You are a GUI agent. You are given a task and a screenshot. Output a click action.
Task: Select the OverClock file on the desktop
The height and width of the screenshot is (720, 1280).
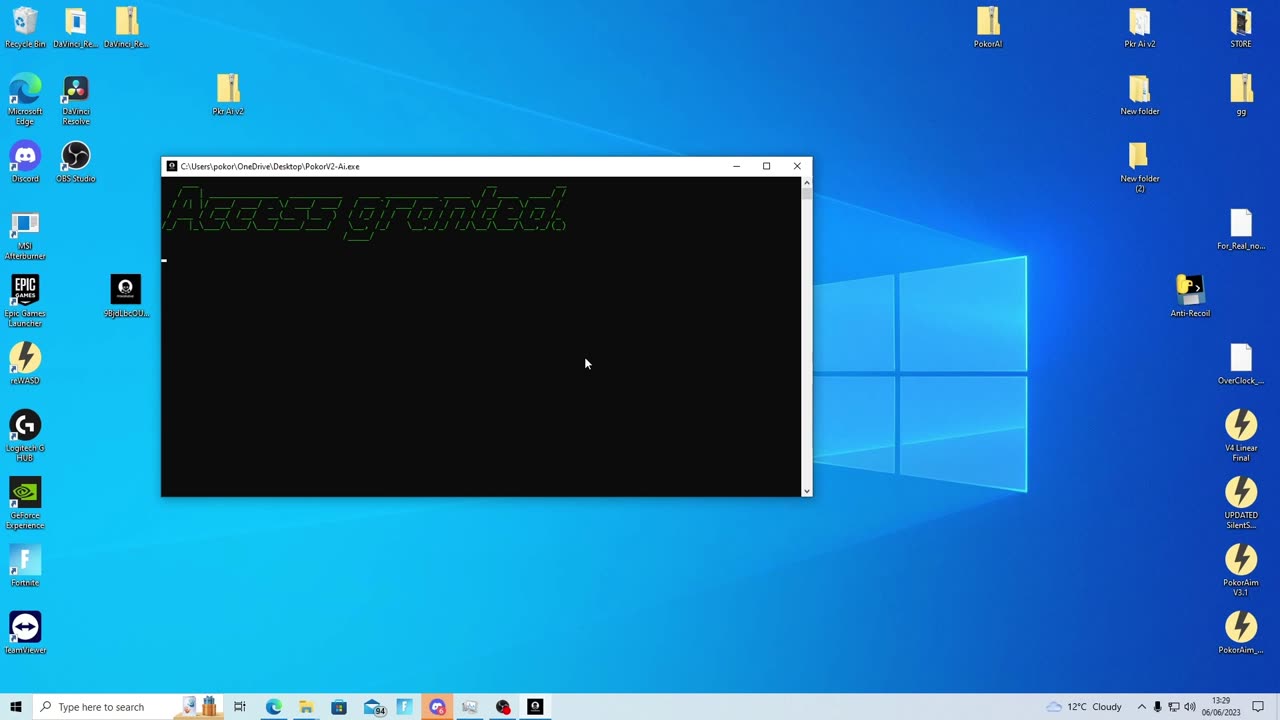[x=1241, y=364]
